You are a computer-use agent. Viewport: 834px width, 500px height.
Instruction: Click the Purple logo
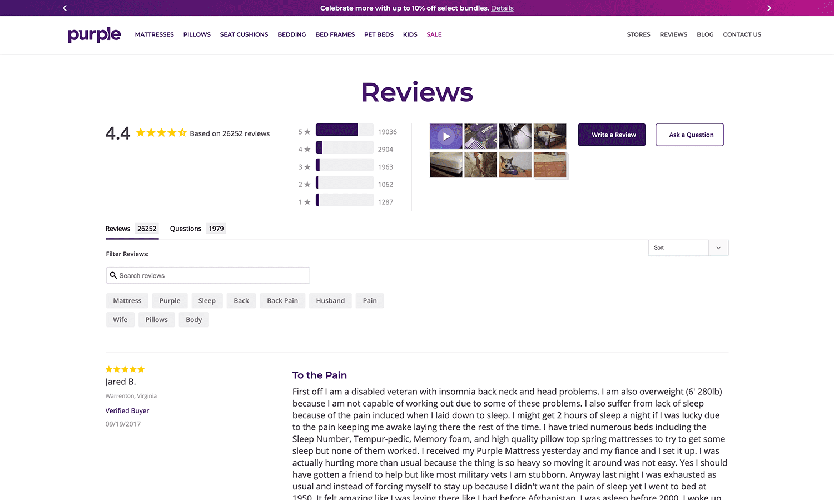[94, 35]
